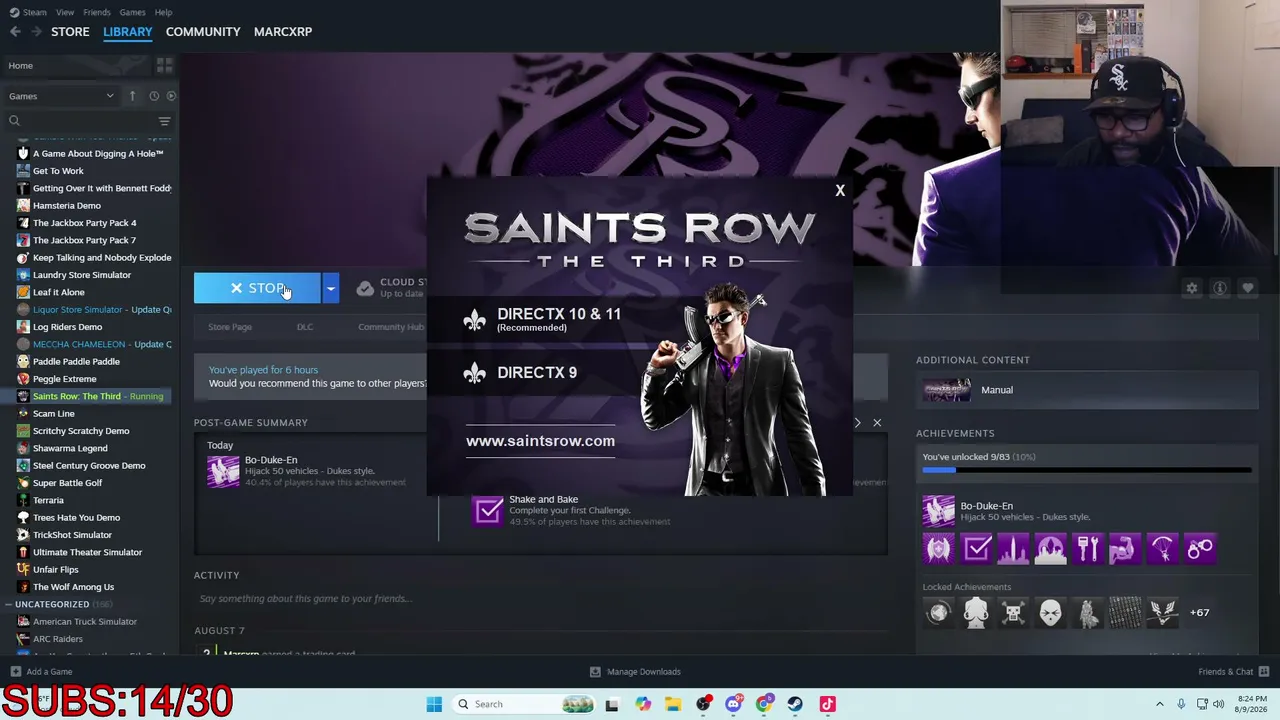Go forward with the right navigation arrow
Viewport: 1280px width, 720px height.
36,32
